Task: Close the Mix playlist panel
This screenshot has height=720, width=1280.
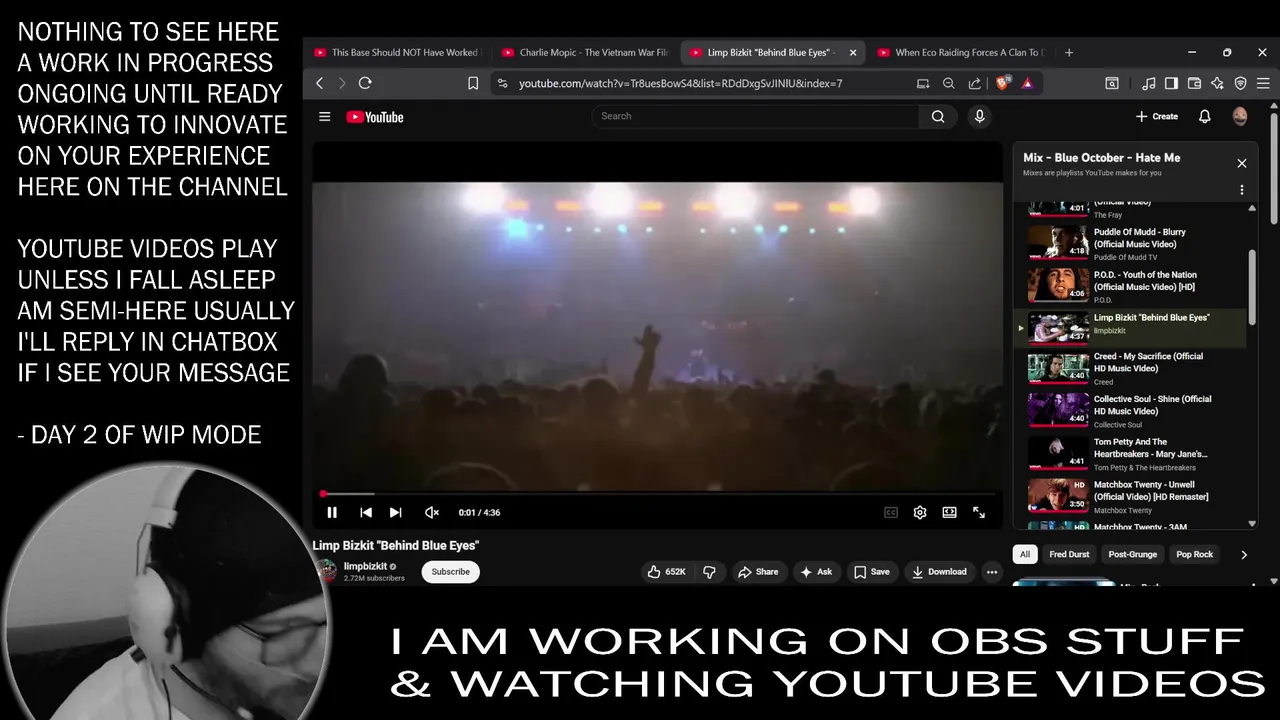Action: tap(1242, 163)
